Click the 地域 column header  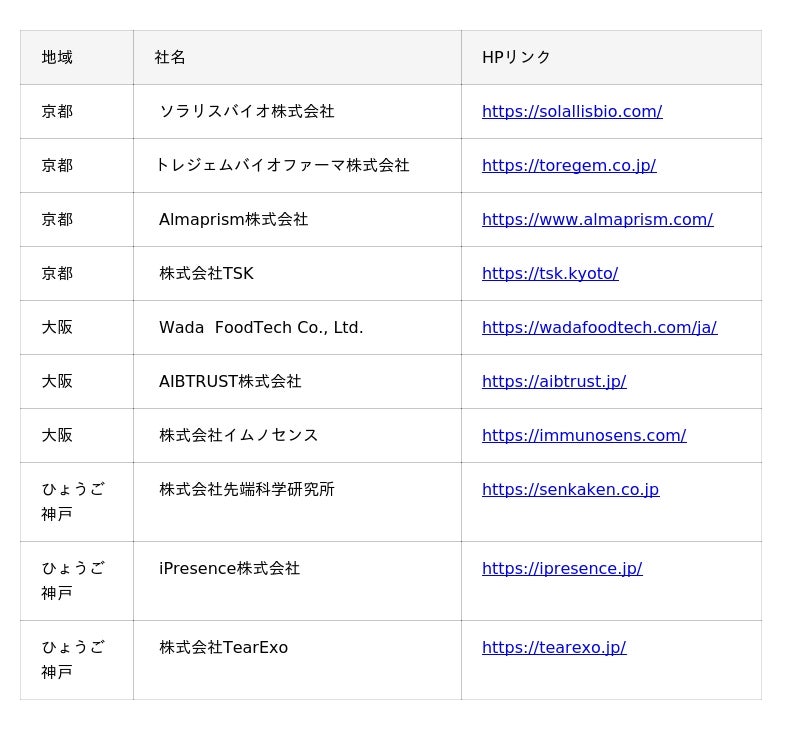click(x=57, y=57)
